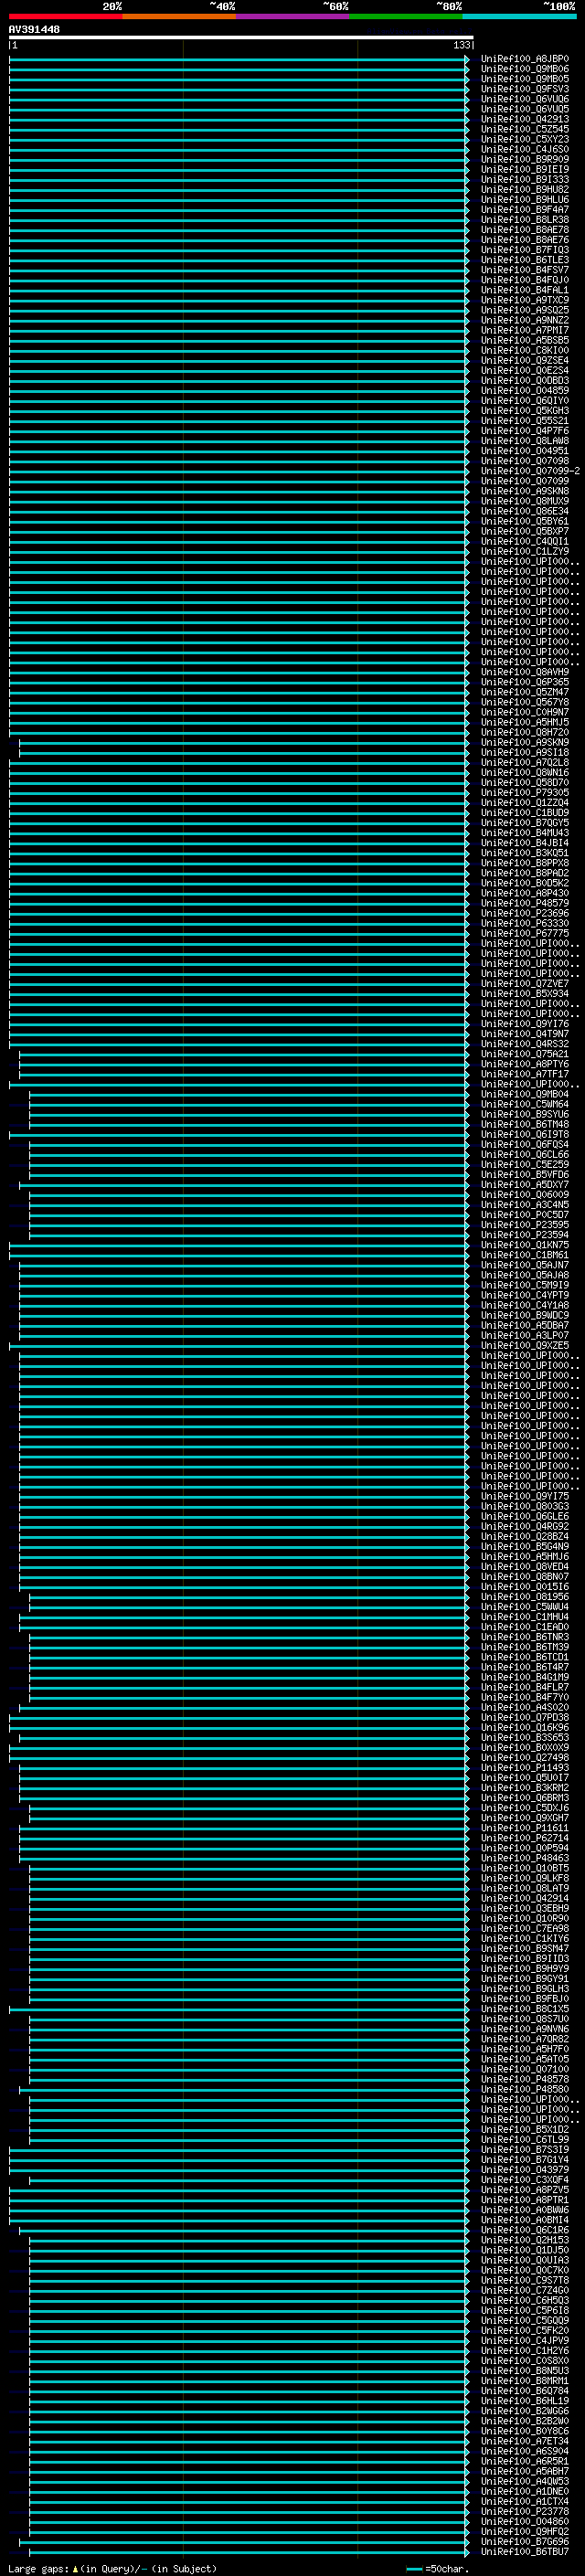Open hit UniRef100_Q9MB05
The width and height of the screenshot is (585, 2576).
[x=524, y=79]
